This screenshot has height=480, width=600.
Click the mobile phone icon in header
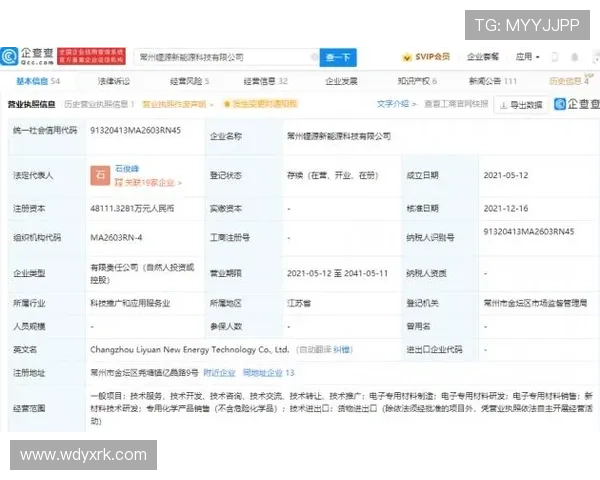(x=554, y=57)
